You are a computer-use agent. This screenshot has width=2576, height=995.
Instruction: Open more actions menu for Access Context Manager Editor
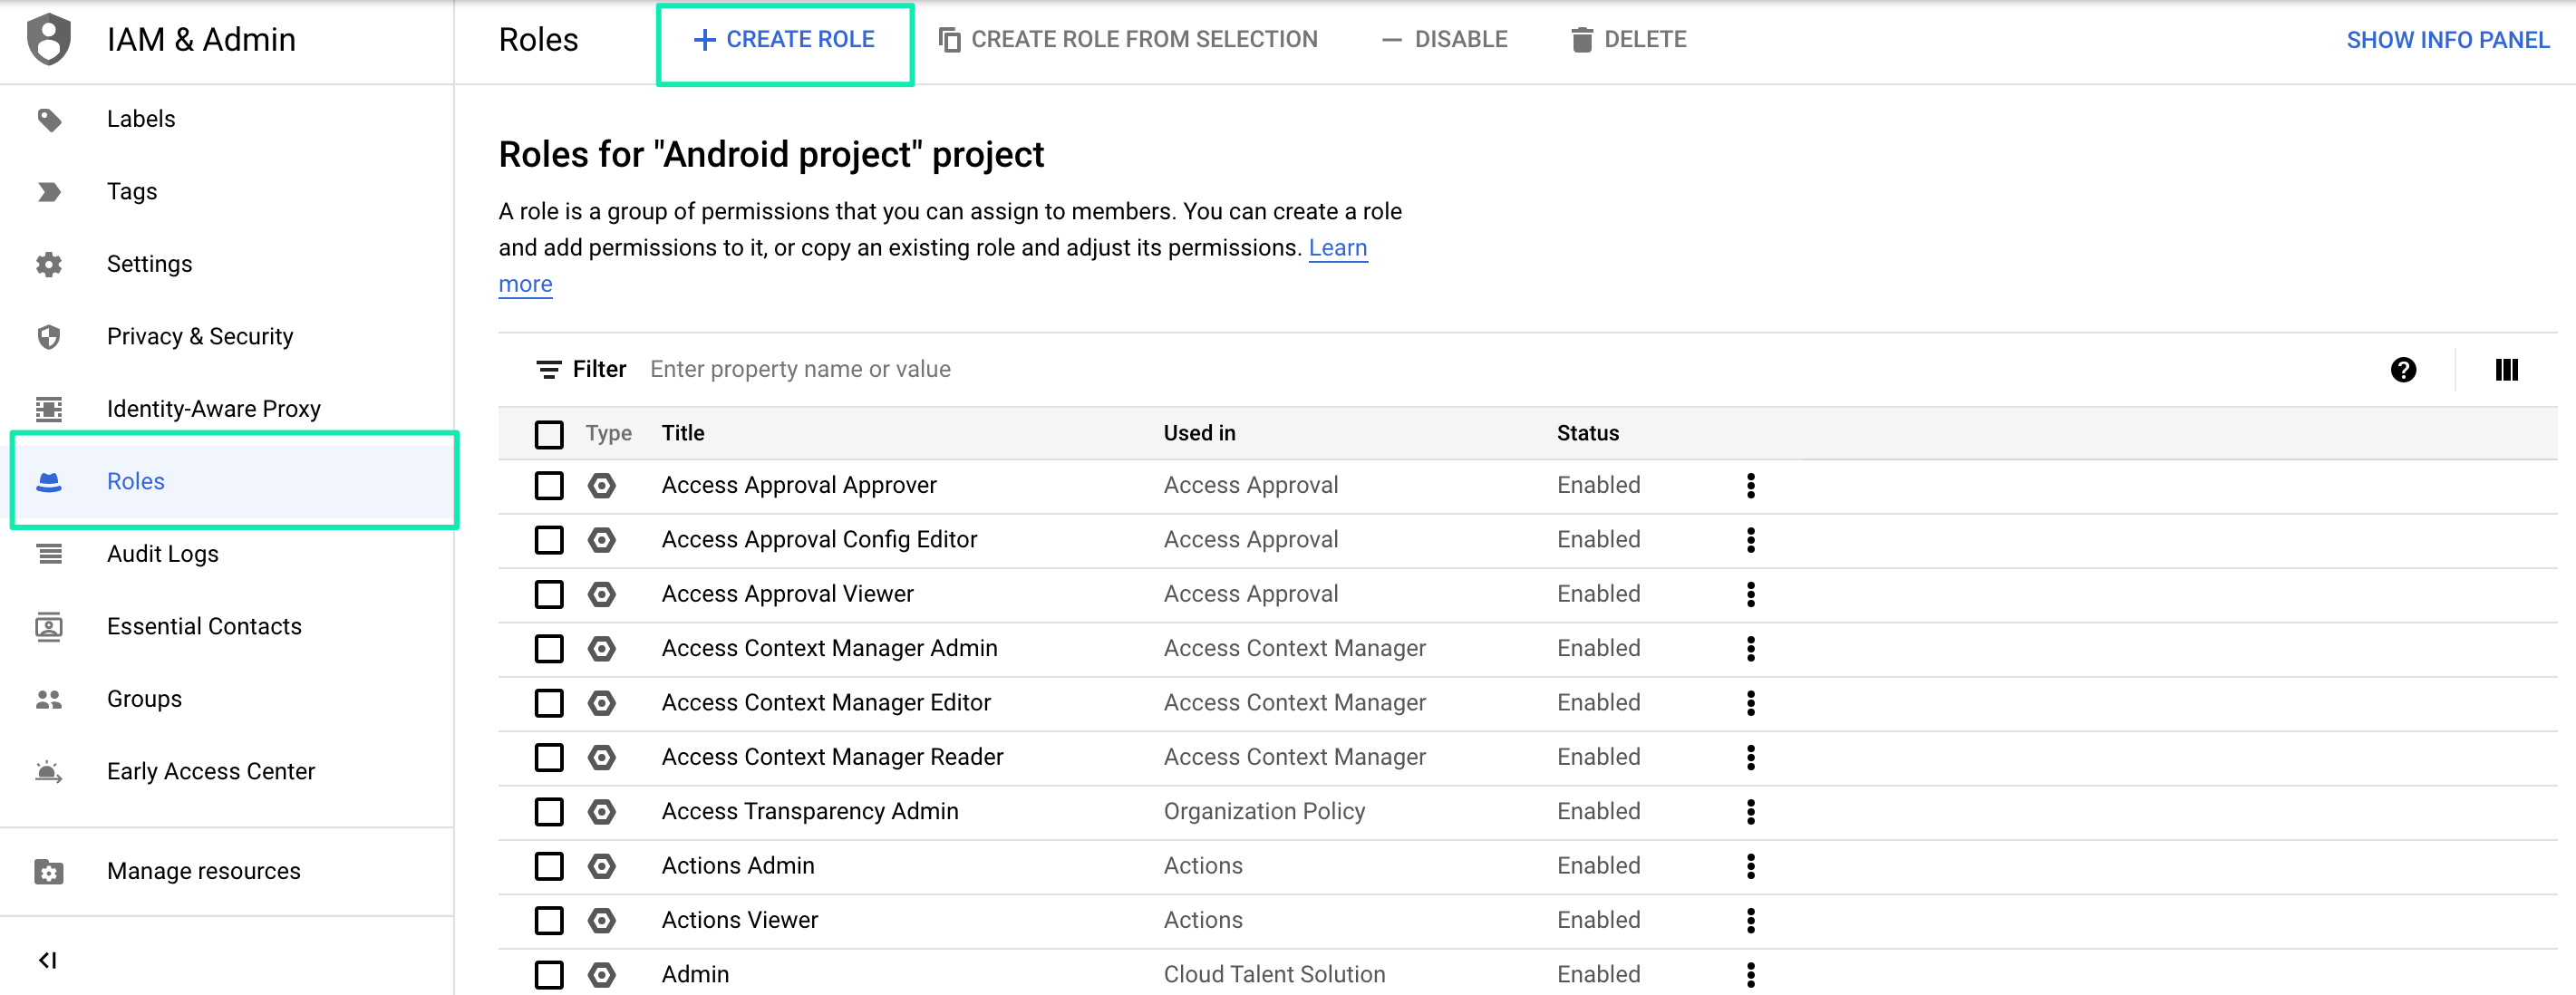(x=1750, y=704)
